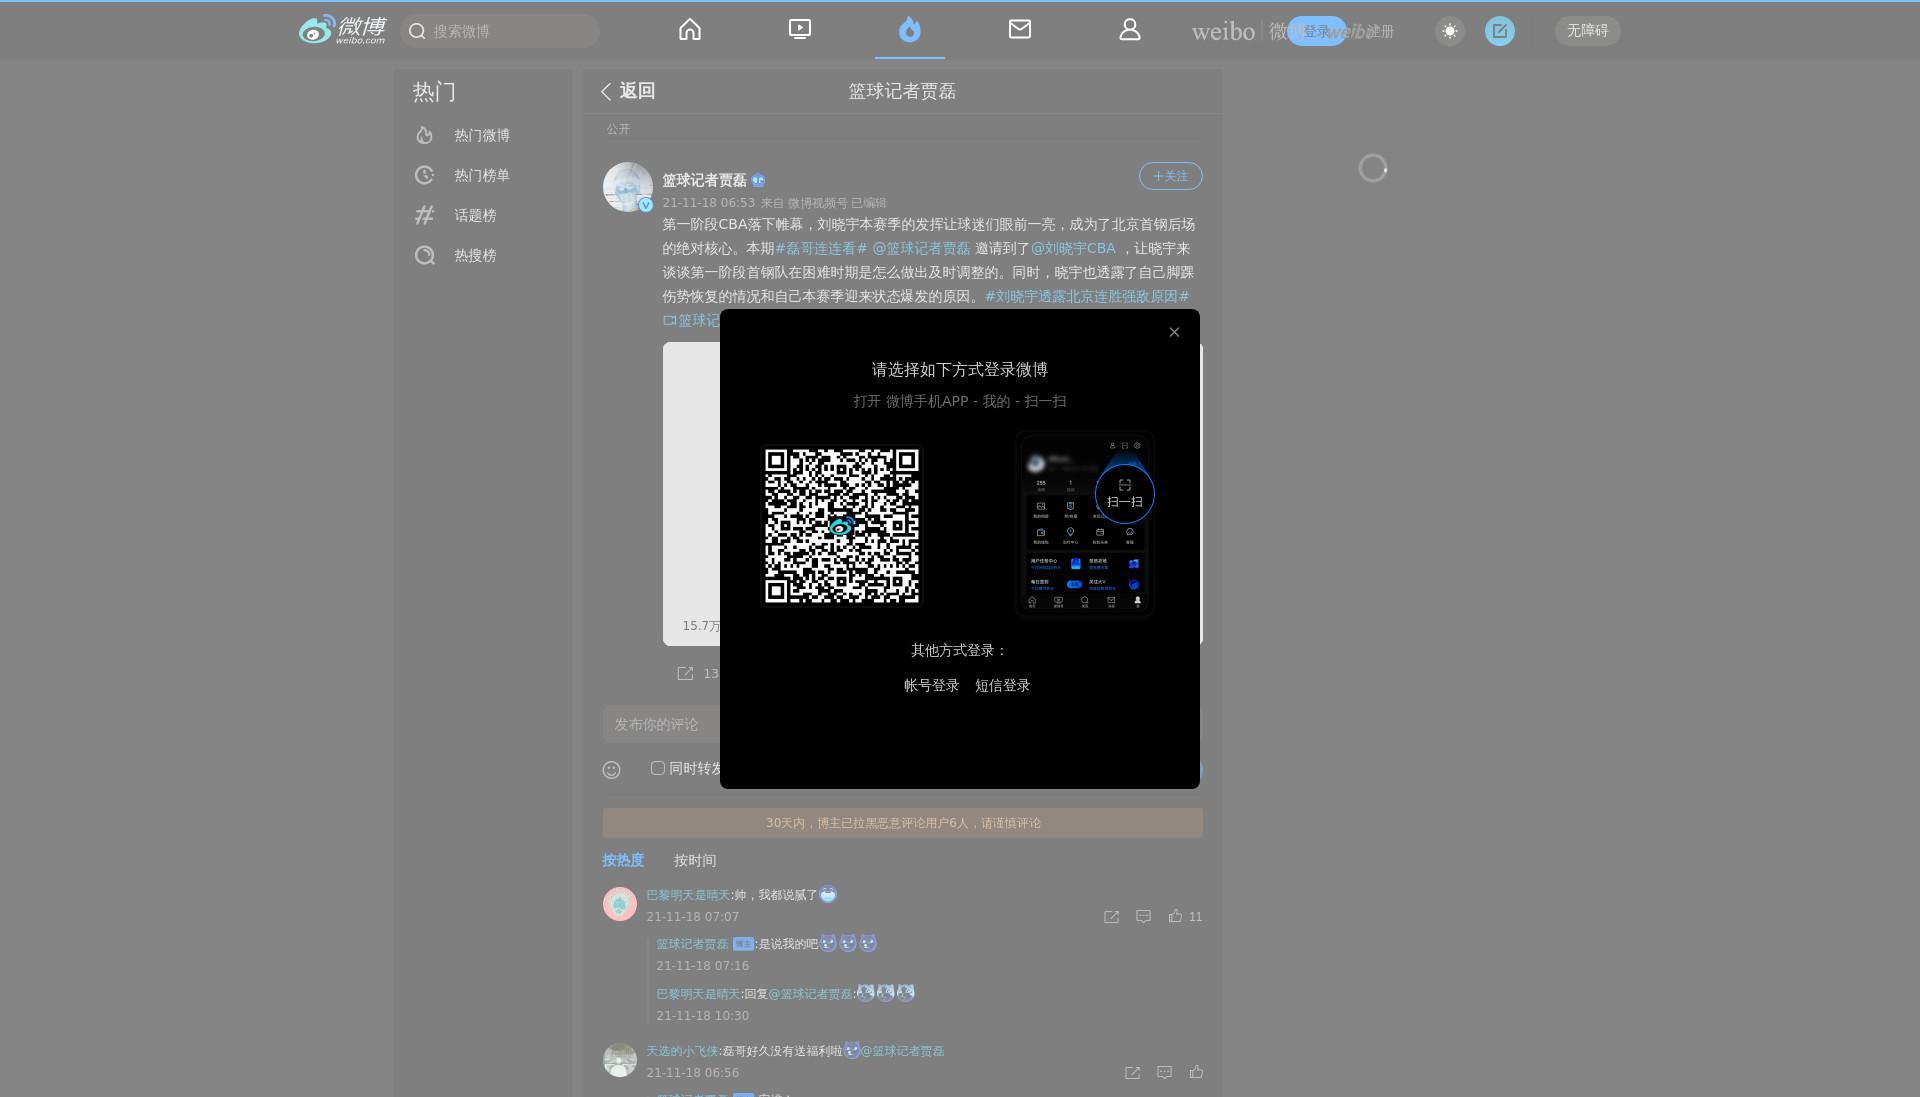
Task: Go back with 返回 button
Action: 628,91
